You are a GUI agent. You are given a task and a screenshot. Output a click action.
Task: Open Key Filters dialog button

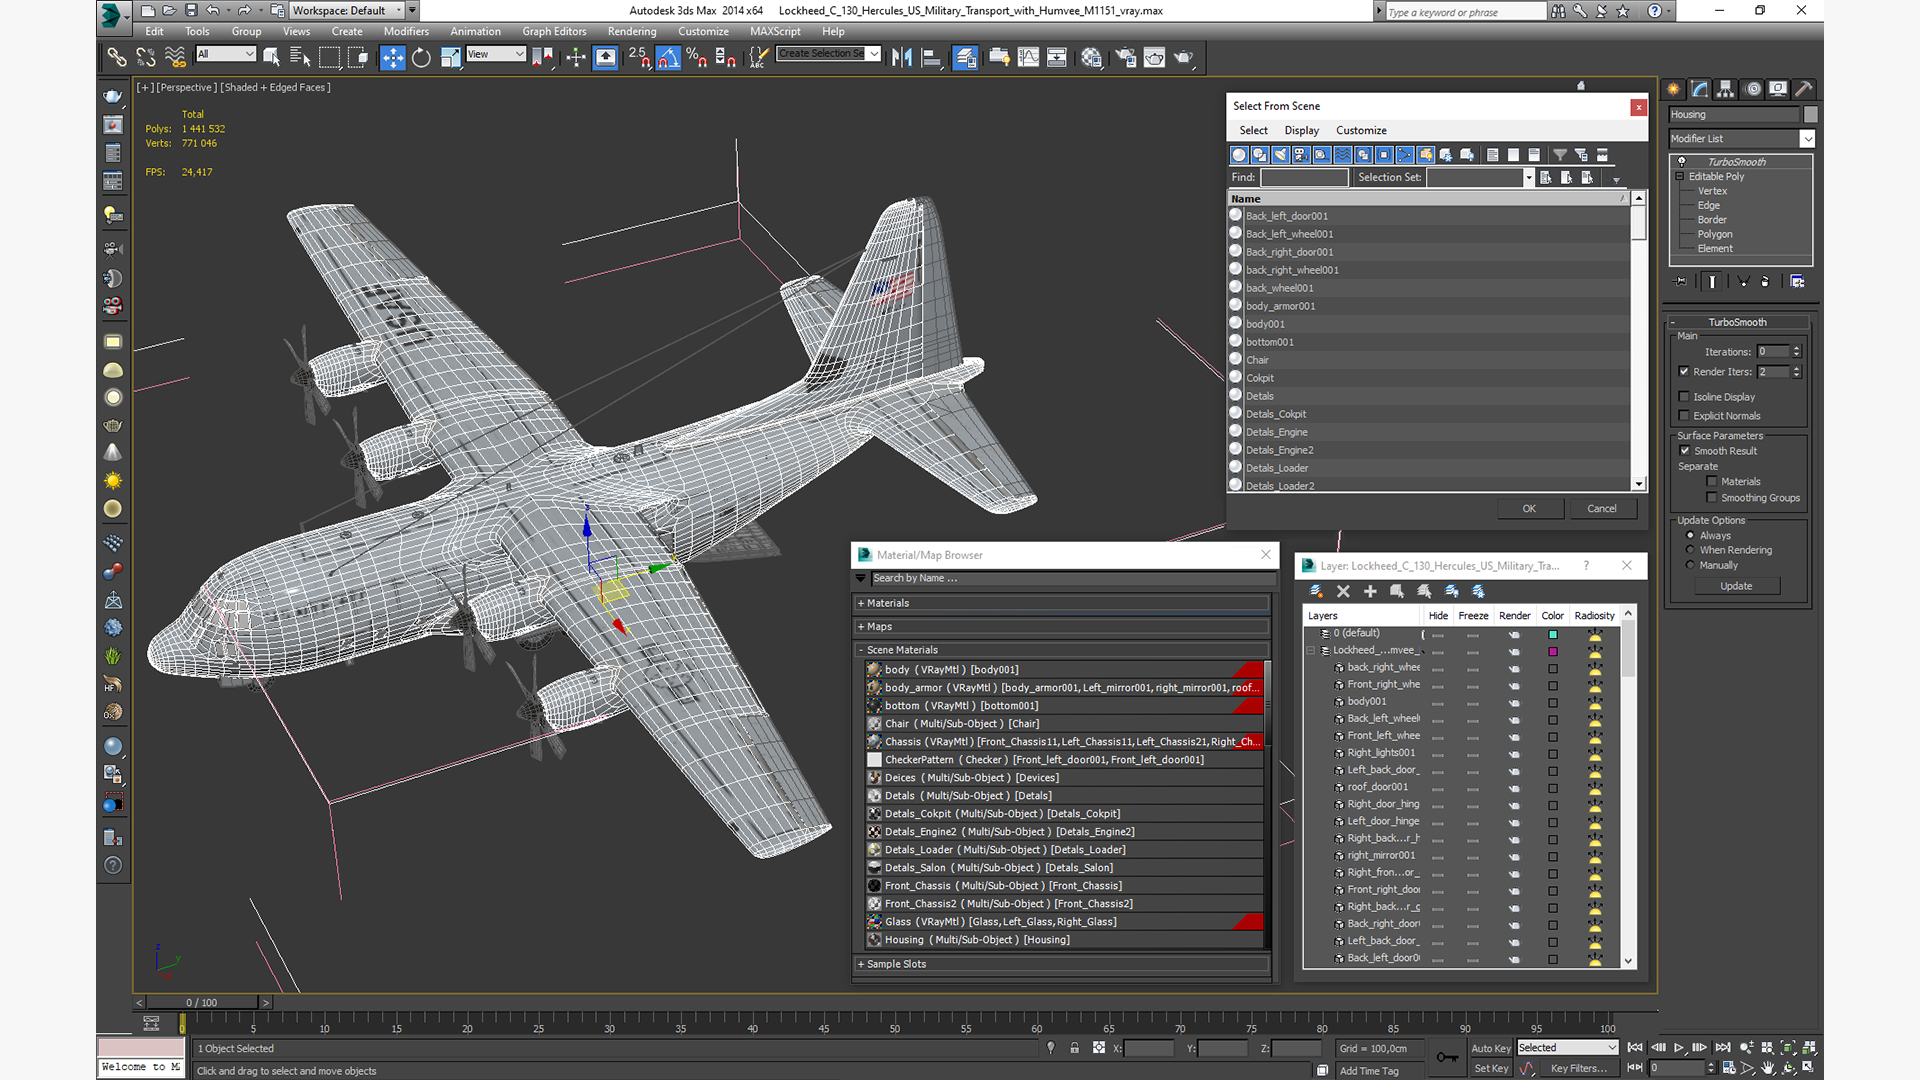(1579, 1069)
